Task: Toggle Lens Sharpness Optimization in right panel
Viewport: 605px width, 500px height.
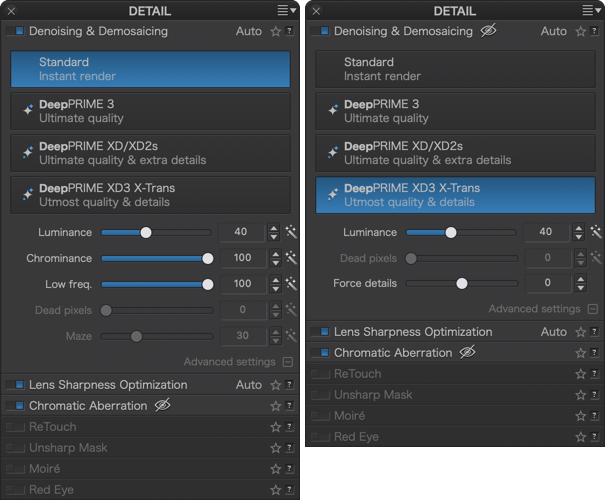Action: coord(320,332)
